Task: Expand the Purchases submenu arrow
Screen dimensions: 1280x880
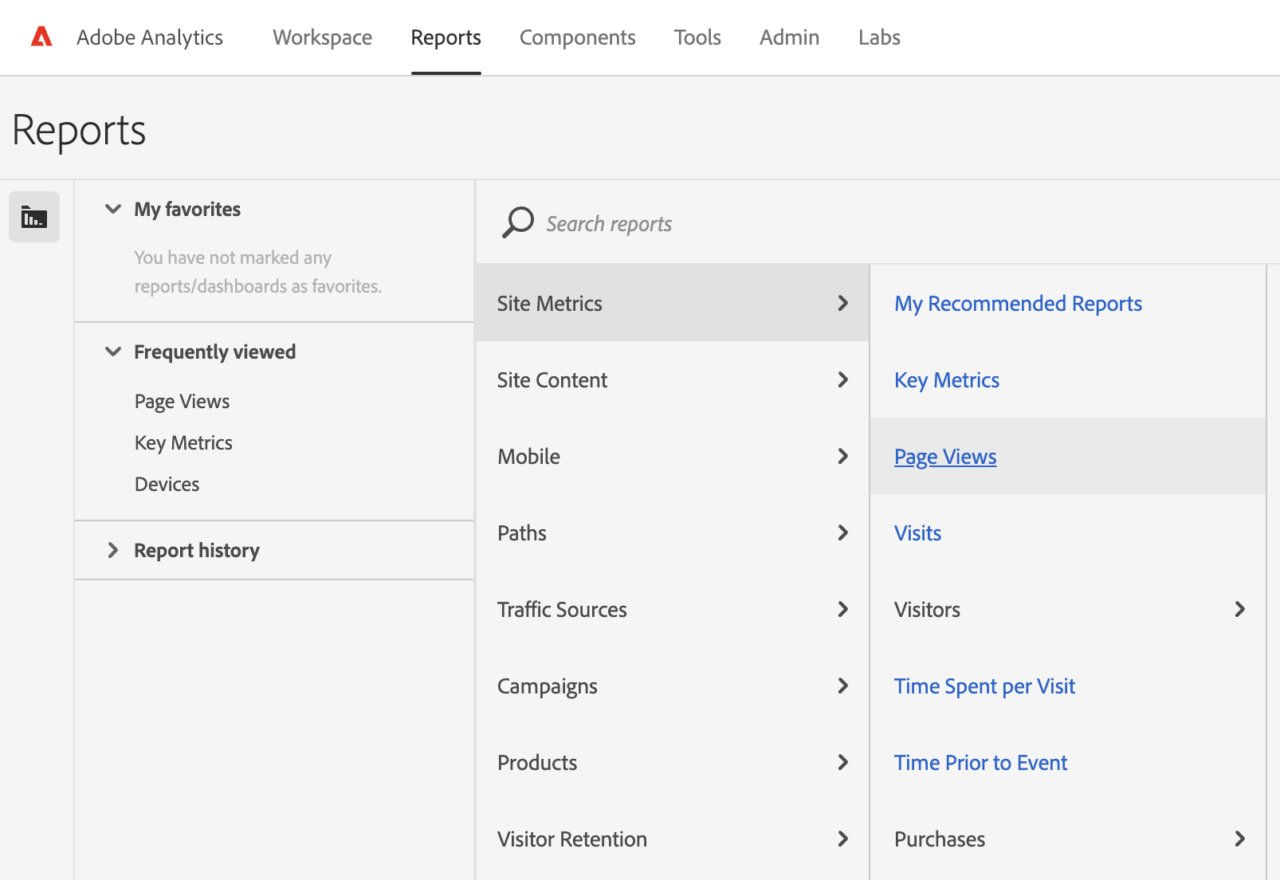Action: [x=1240, y=839]
